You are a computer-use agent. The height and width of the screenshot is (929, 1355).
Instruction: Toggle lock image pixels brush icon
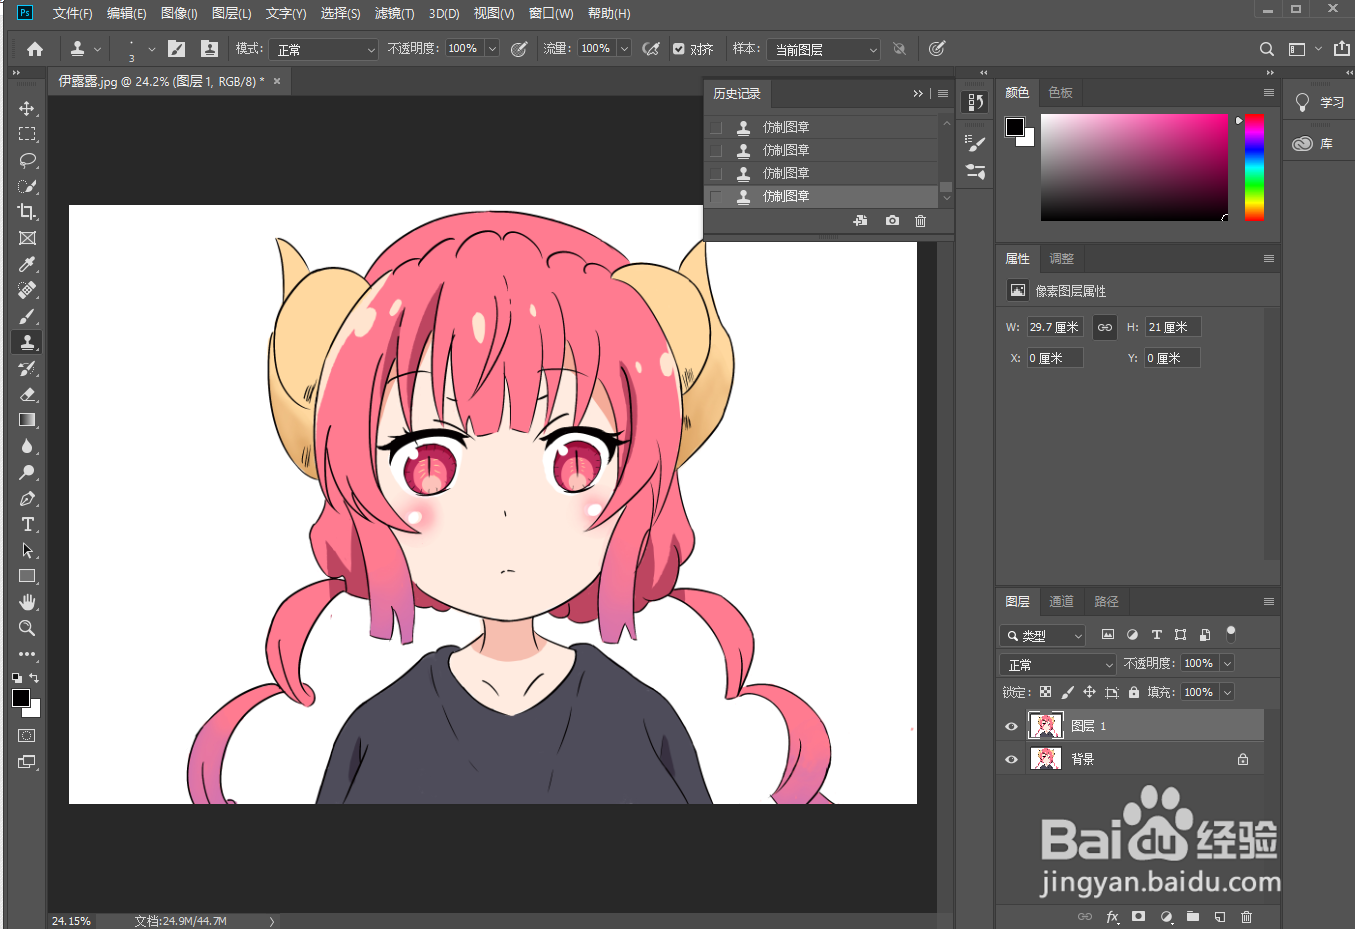(x=1067, y=692)
